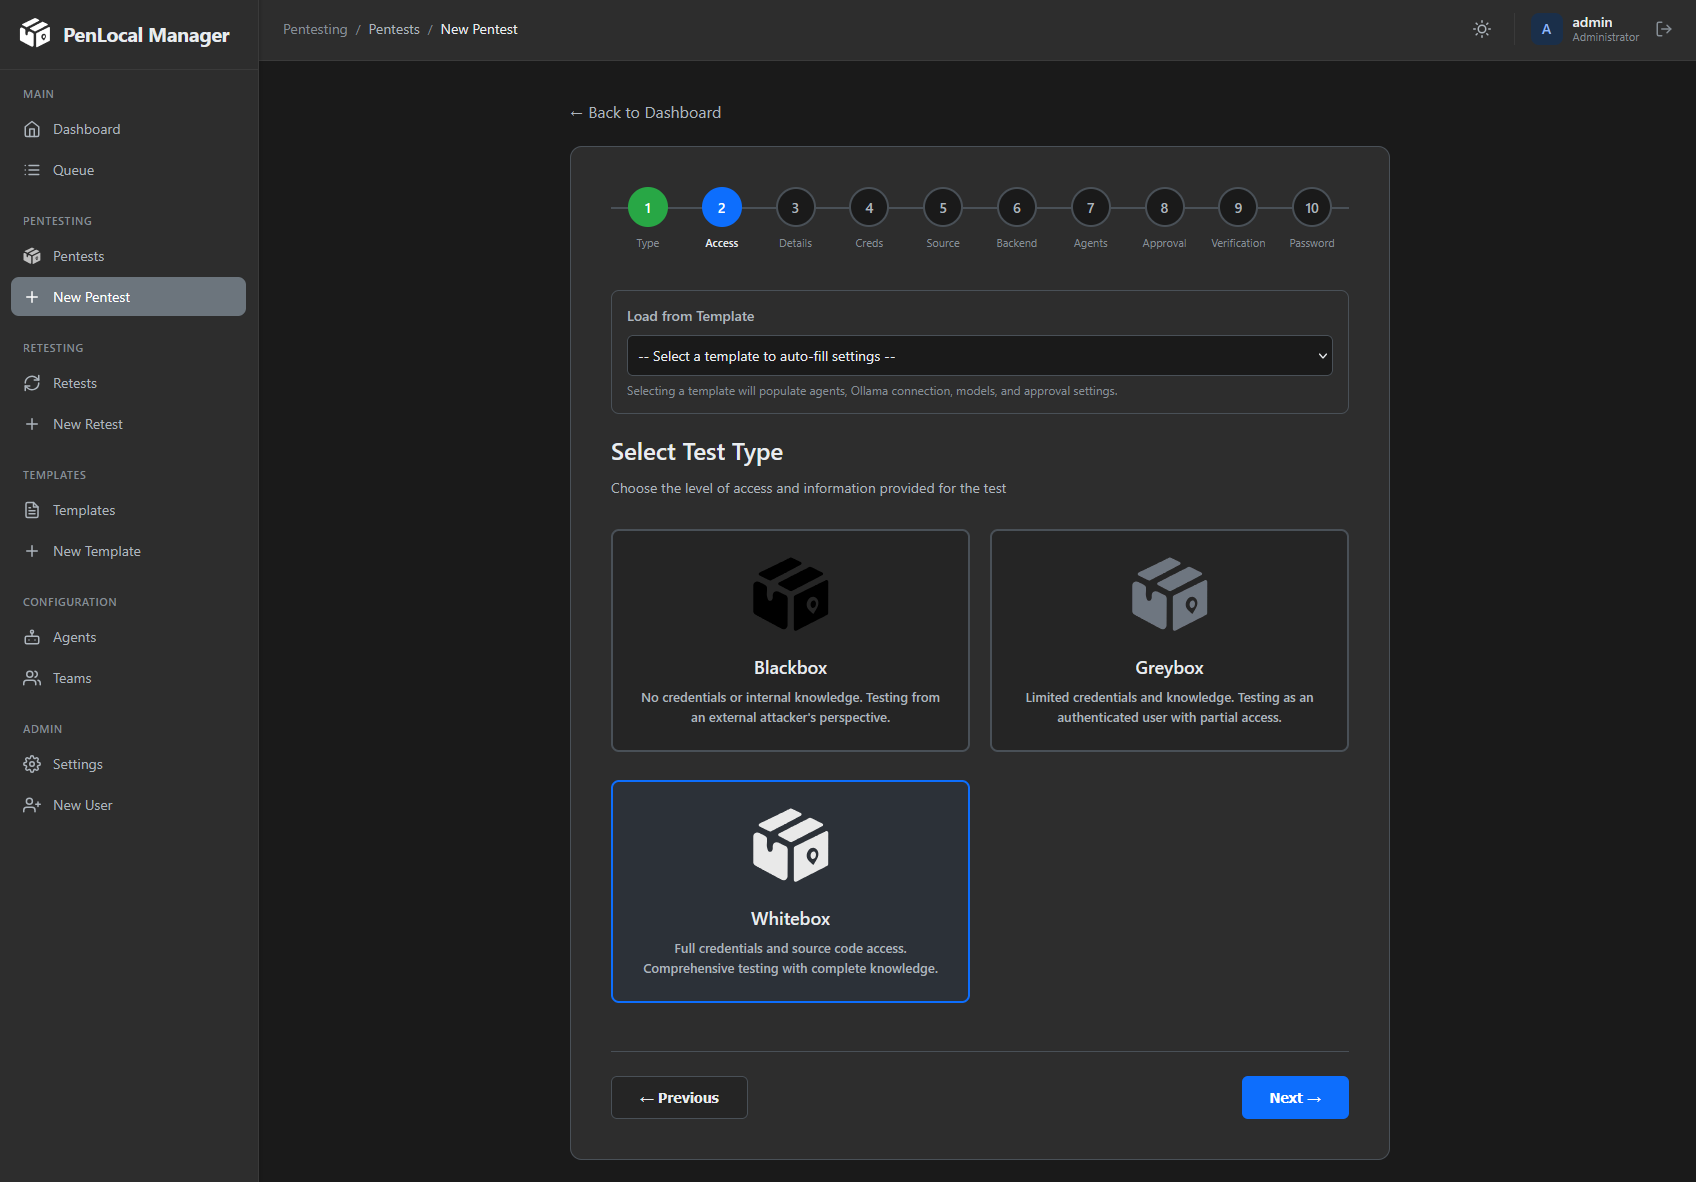The image size is (1696, 1182).
Task: Click the Teams people icon
Action: (x=31, y=678)
